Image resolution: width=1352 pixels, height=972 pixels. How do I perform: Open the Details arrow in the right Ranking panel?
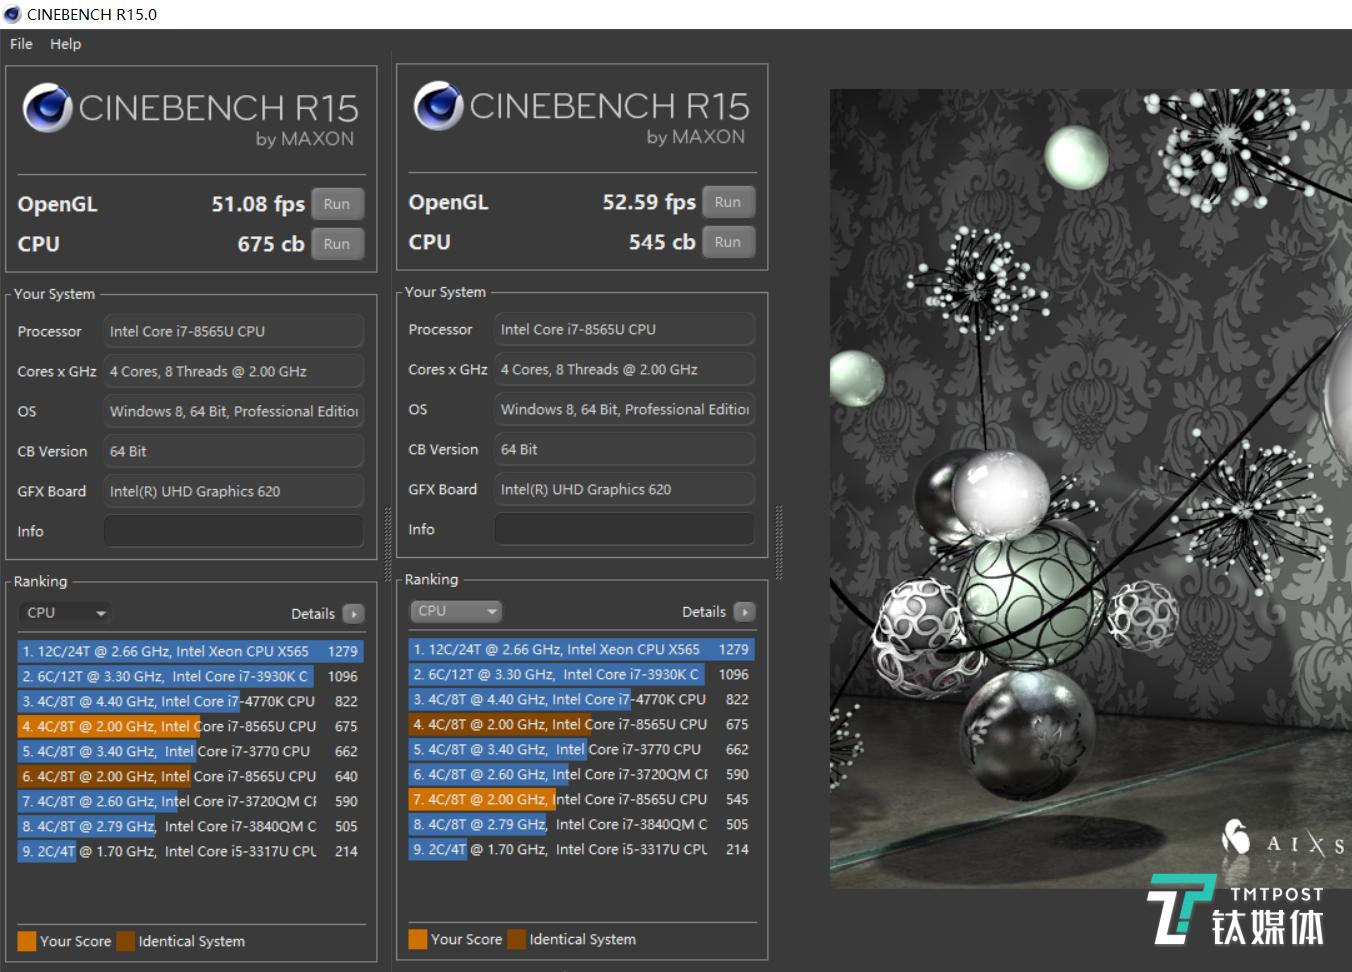pyautogui.click(x=745, y=611)
